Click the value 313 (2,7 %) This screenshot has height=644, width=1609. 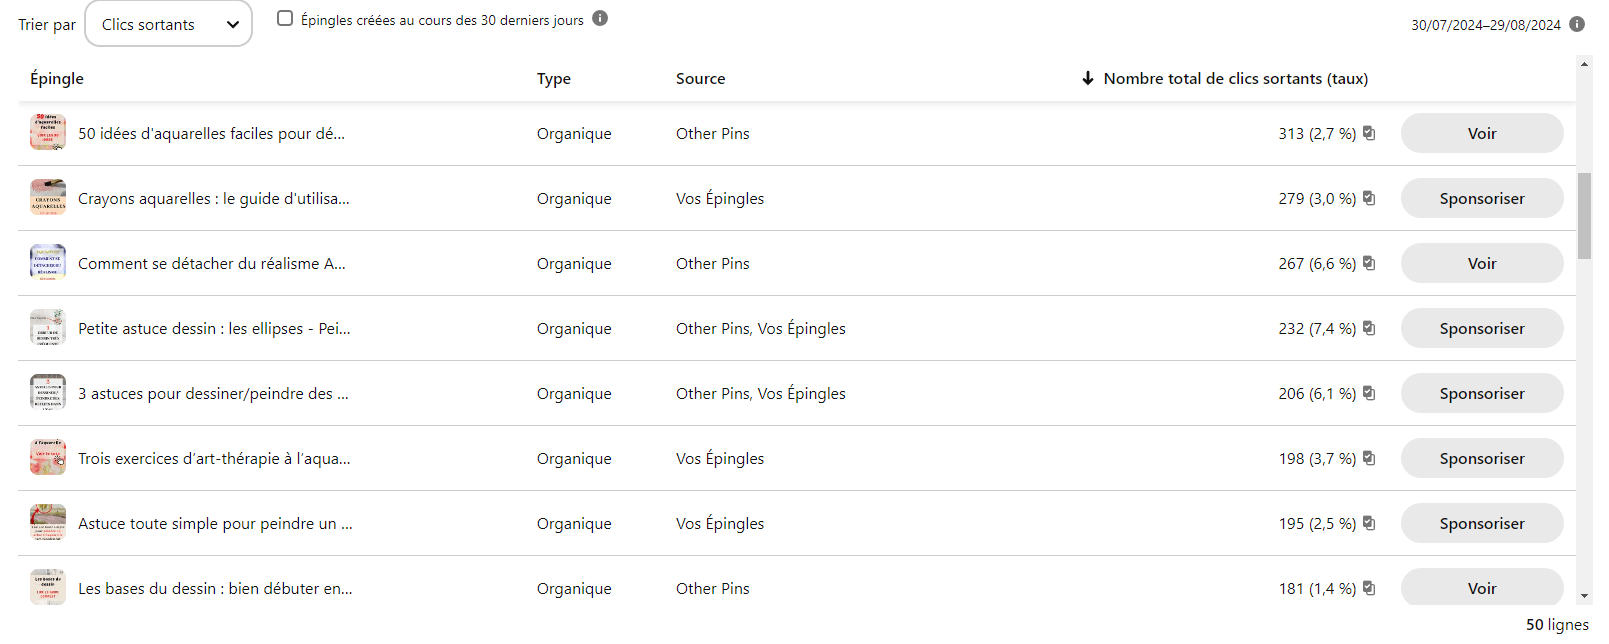coord(1317,133)
